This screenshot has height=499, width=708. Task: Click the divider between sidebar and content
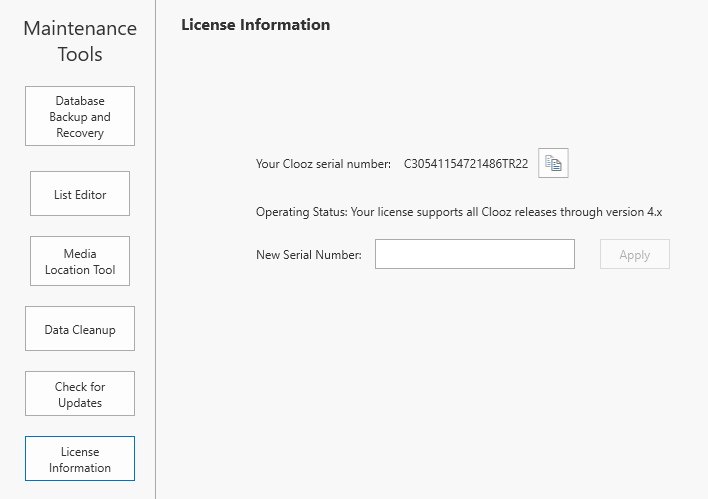coord(156,250)
